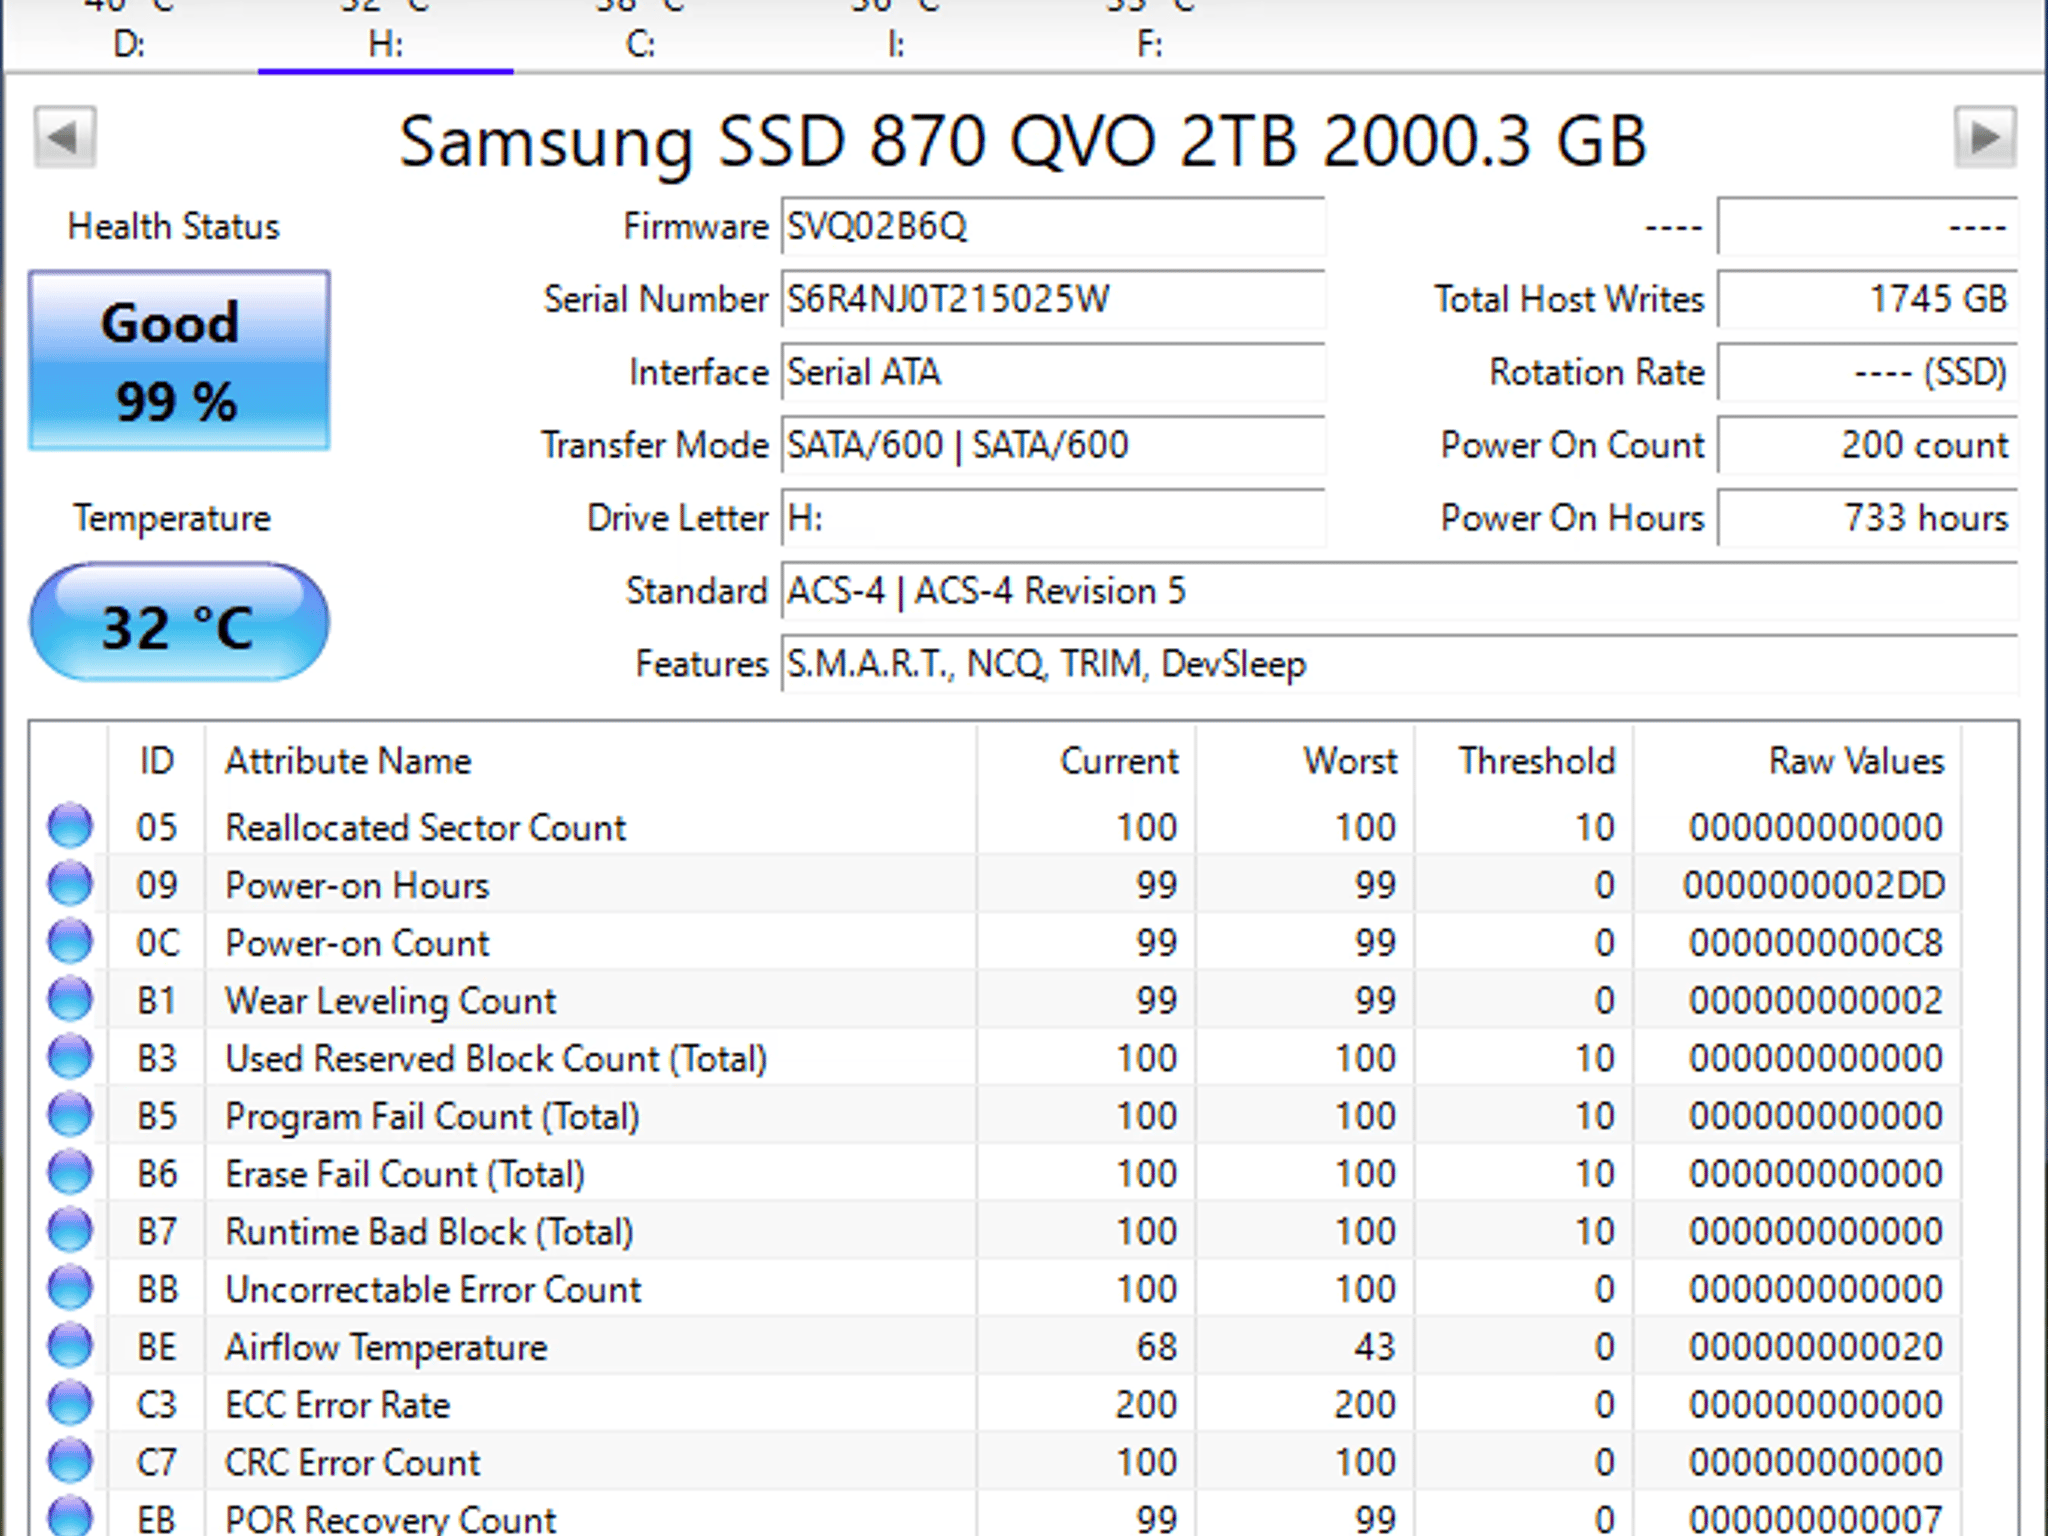Click the Total Host Writes value 1745 GB
The height and width of the screenshot is (1536, 2048).
[x=1867, y=299]
